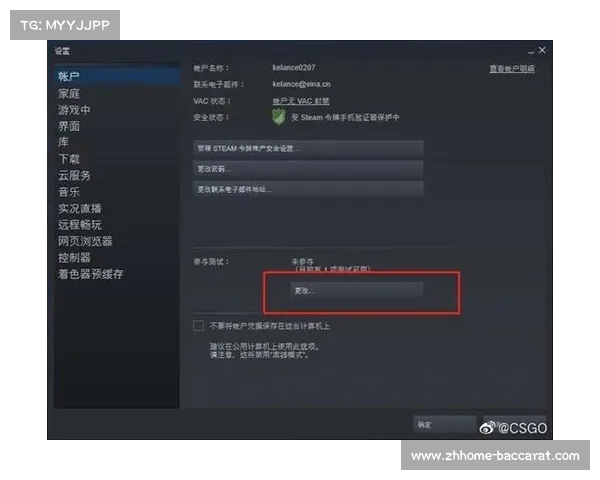The image size is (600, 480).
Task: Go to 游戏中 settings
Action: click(74, 110)
